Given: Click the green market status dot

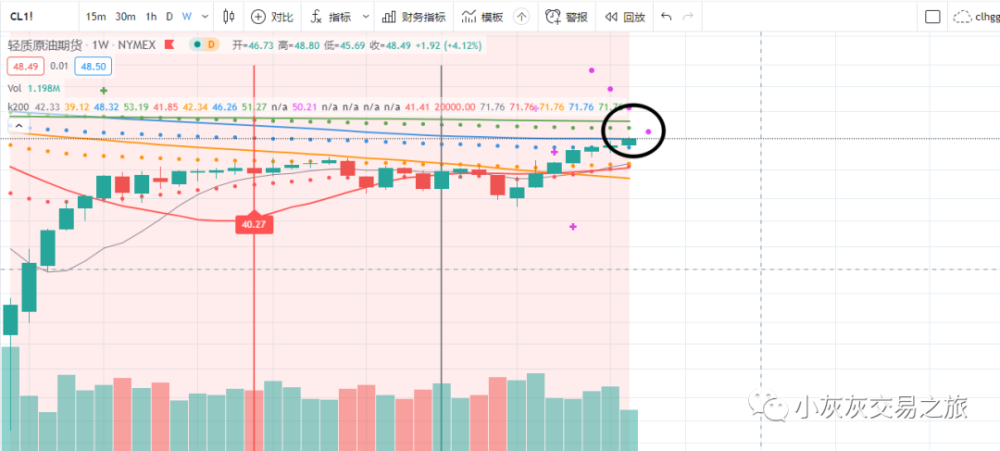Looking at the screenshot, I should point(198,45).
